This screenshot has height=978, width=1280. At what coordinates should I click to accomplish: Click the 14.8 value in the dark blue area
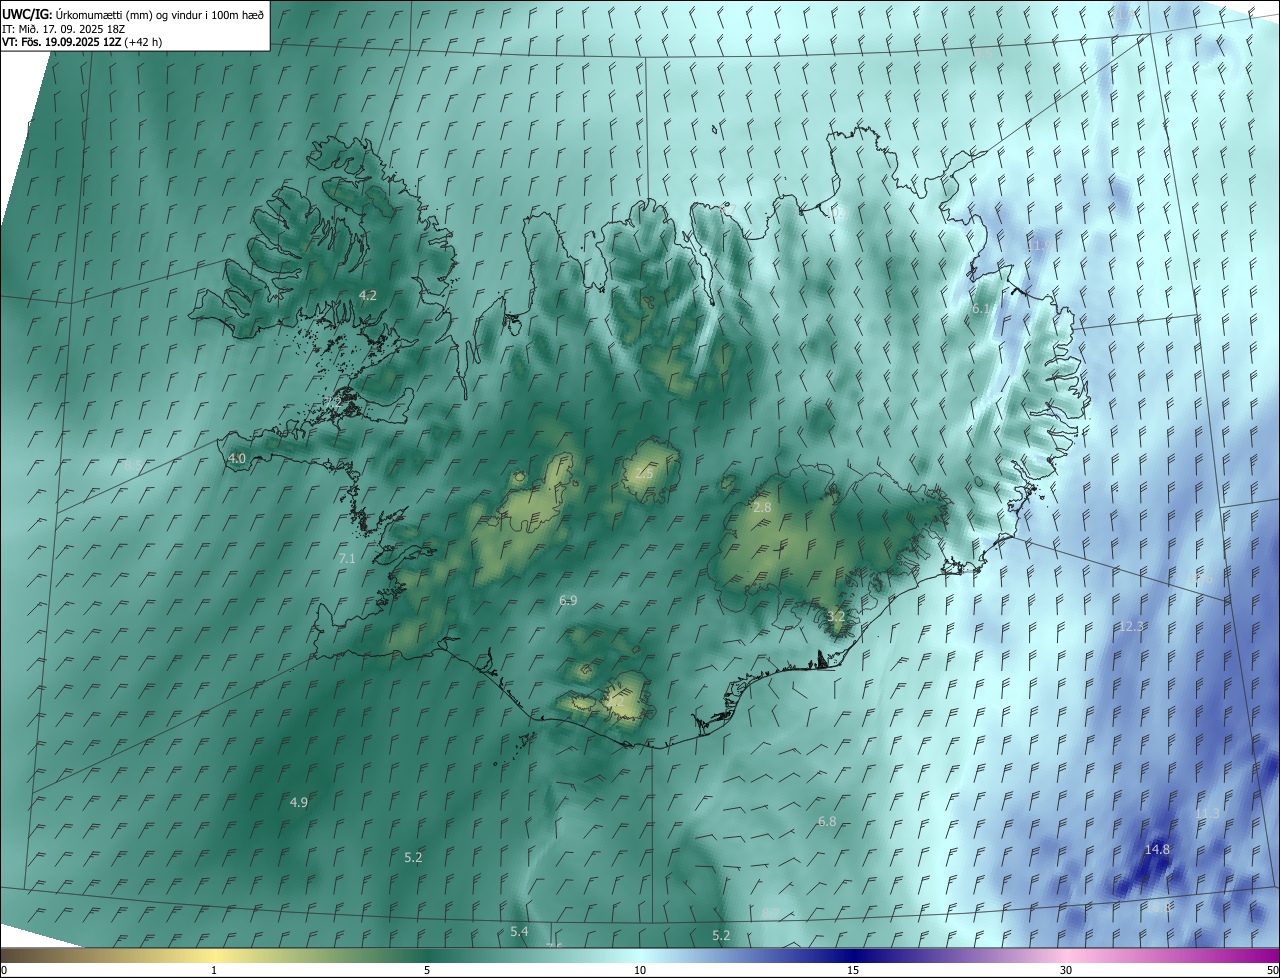[1157, 849]
